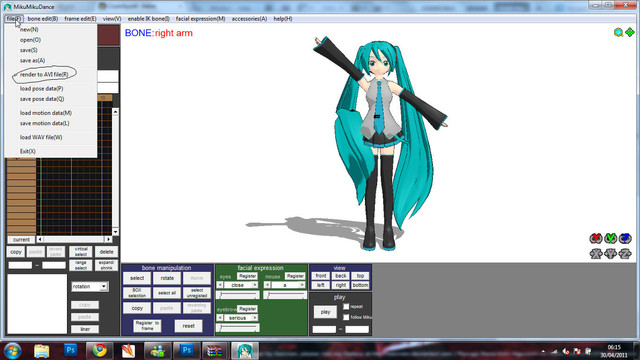Open the facial expression menu

tap(200, 19)
